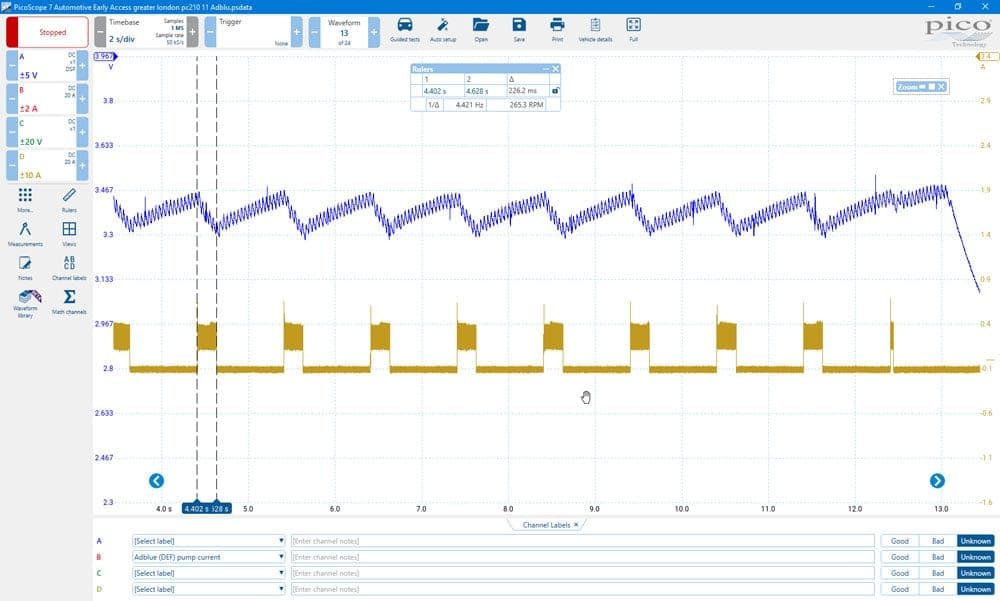Expand channel D label dropdown
Viewport: 1000px width, 601px height.
209,589
